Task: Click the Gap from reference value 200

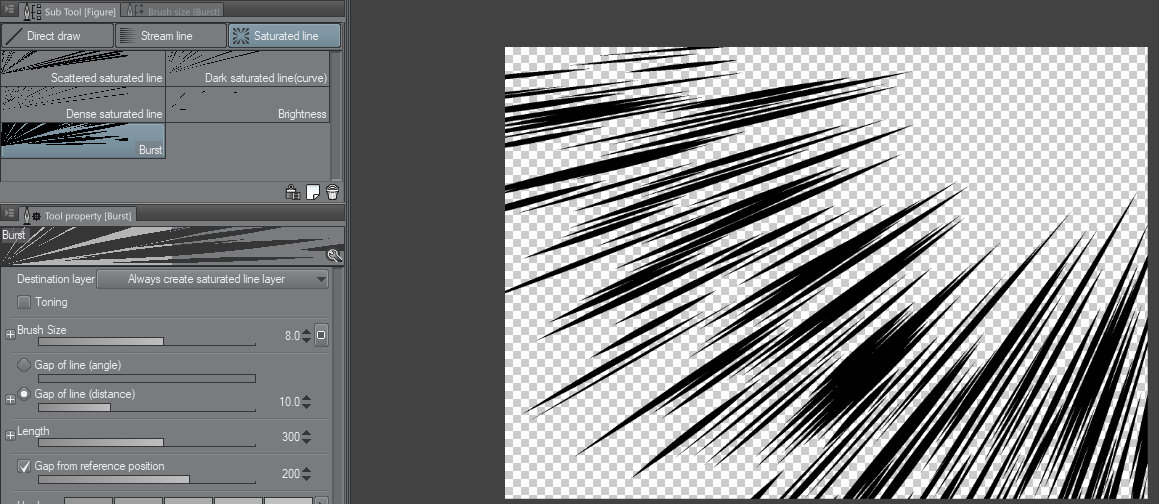Action: click(x=291, y=474)
